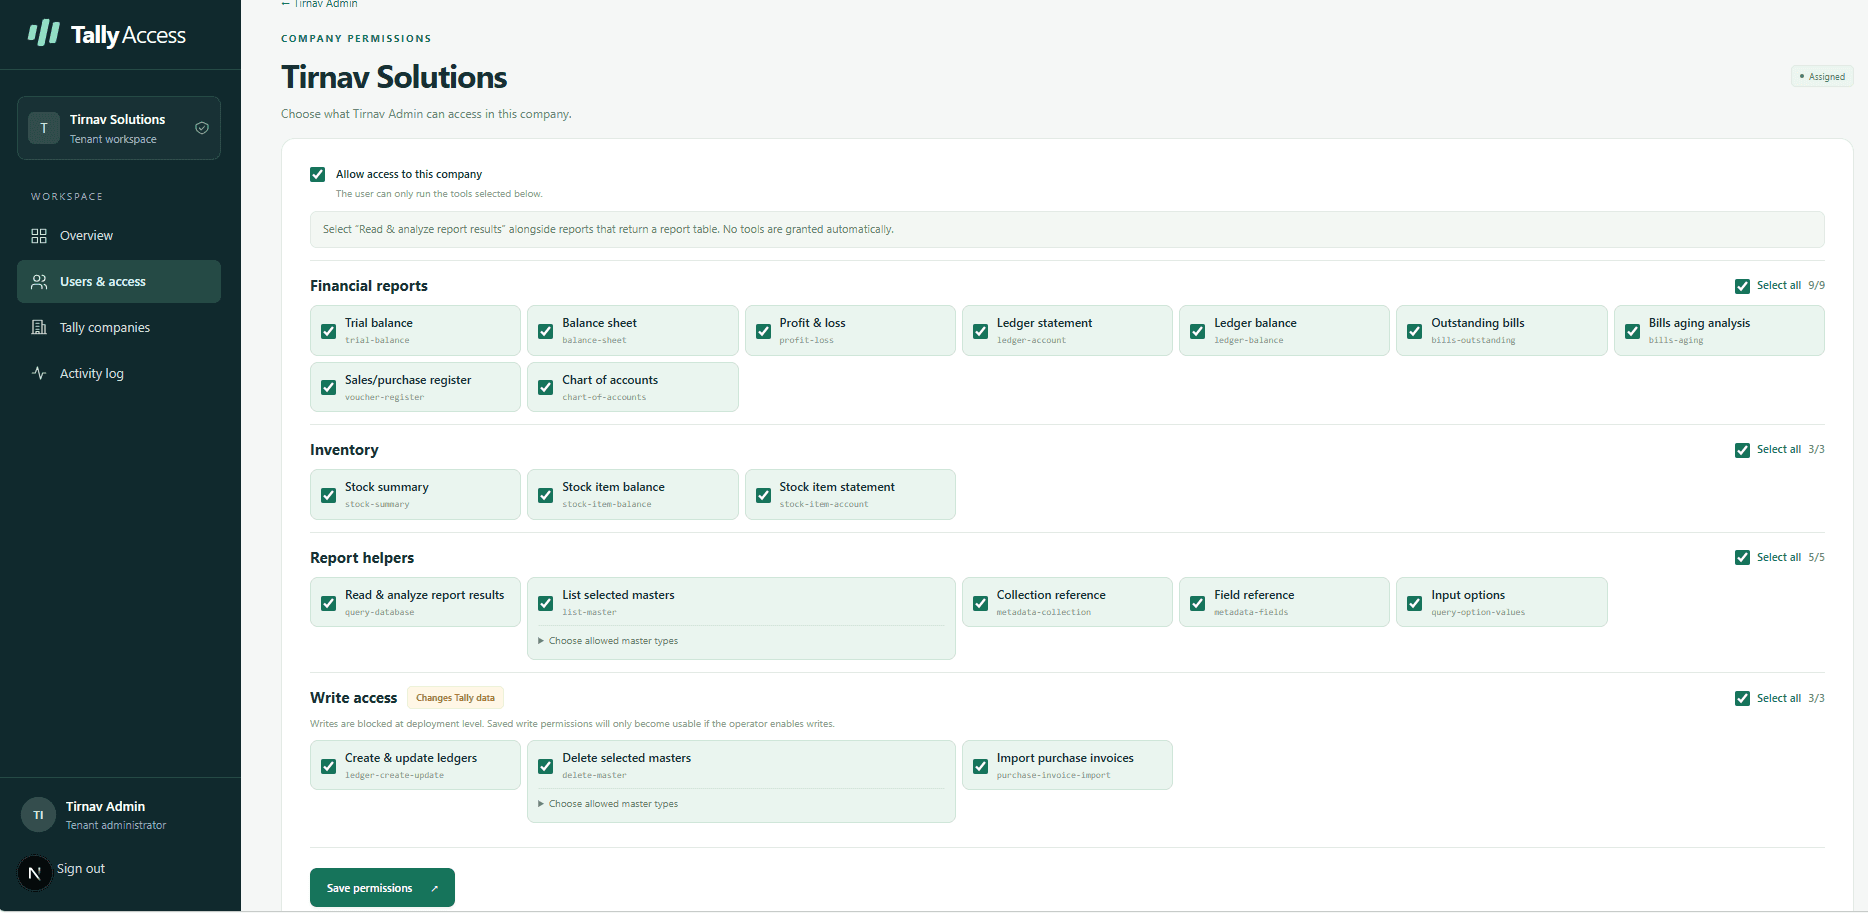Click the shield check icon beside Tirnav Solutions
The image size is (1868, 915).
click(202, 128)
